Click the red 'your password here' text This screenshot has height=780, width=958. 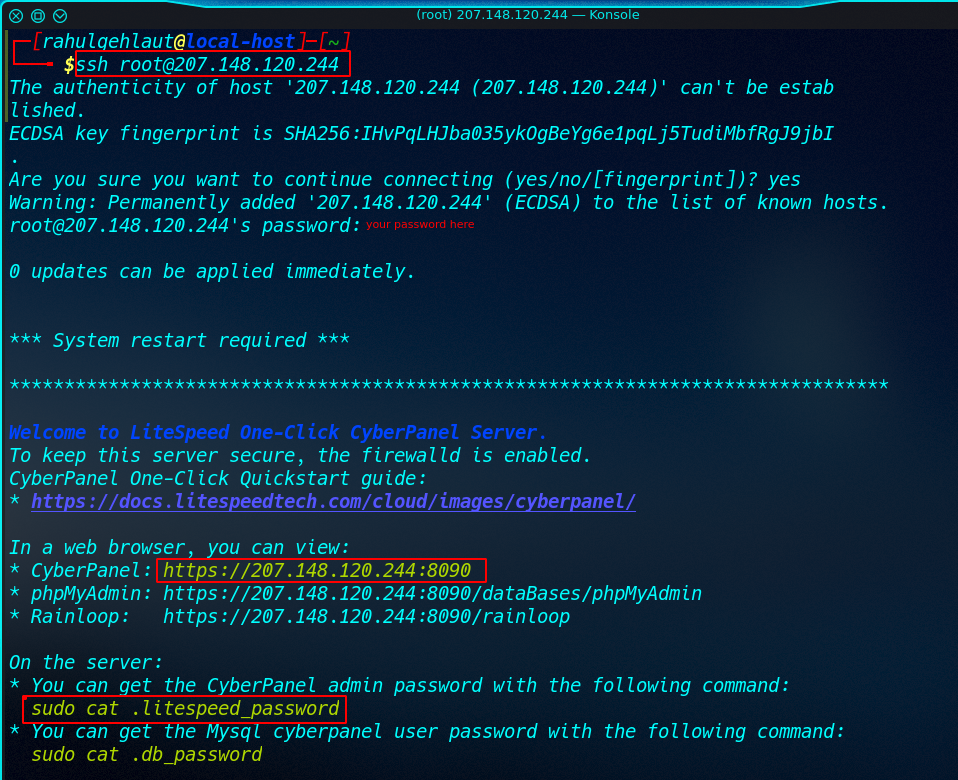(x=420, y=224)
